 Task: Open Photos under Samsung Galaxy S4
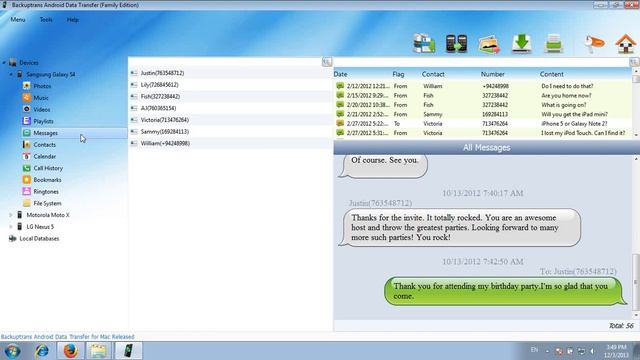(42, 86)
